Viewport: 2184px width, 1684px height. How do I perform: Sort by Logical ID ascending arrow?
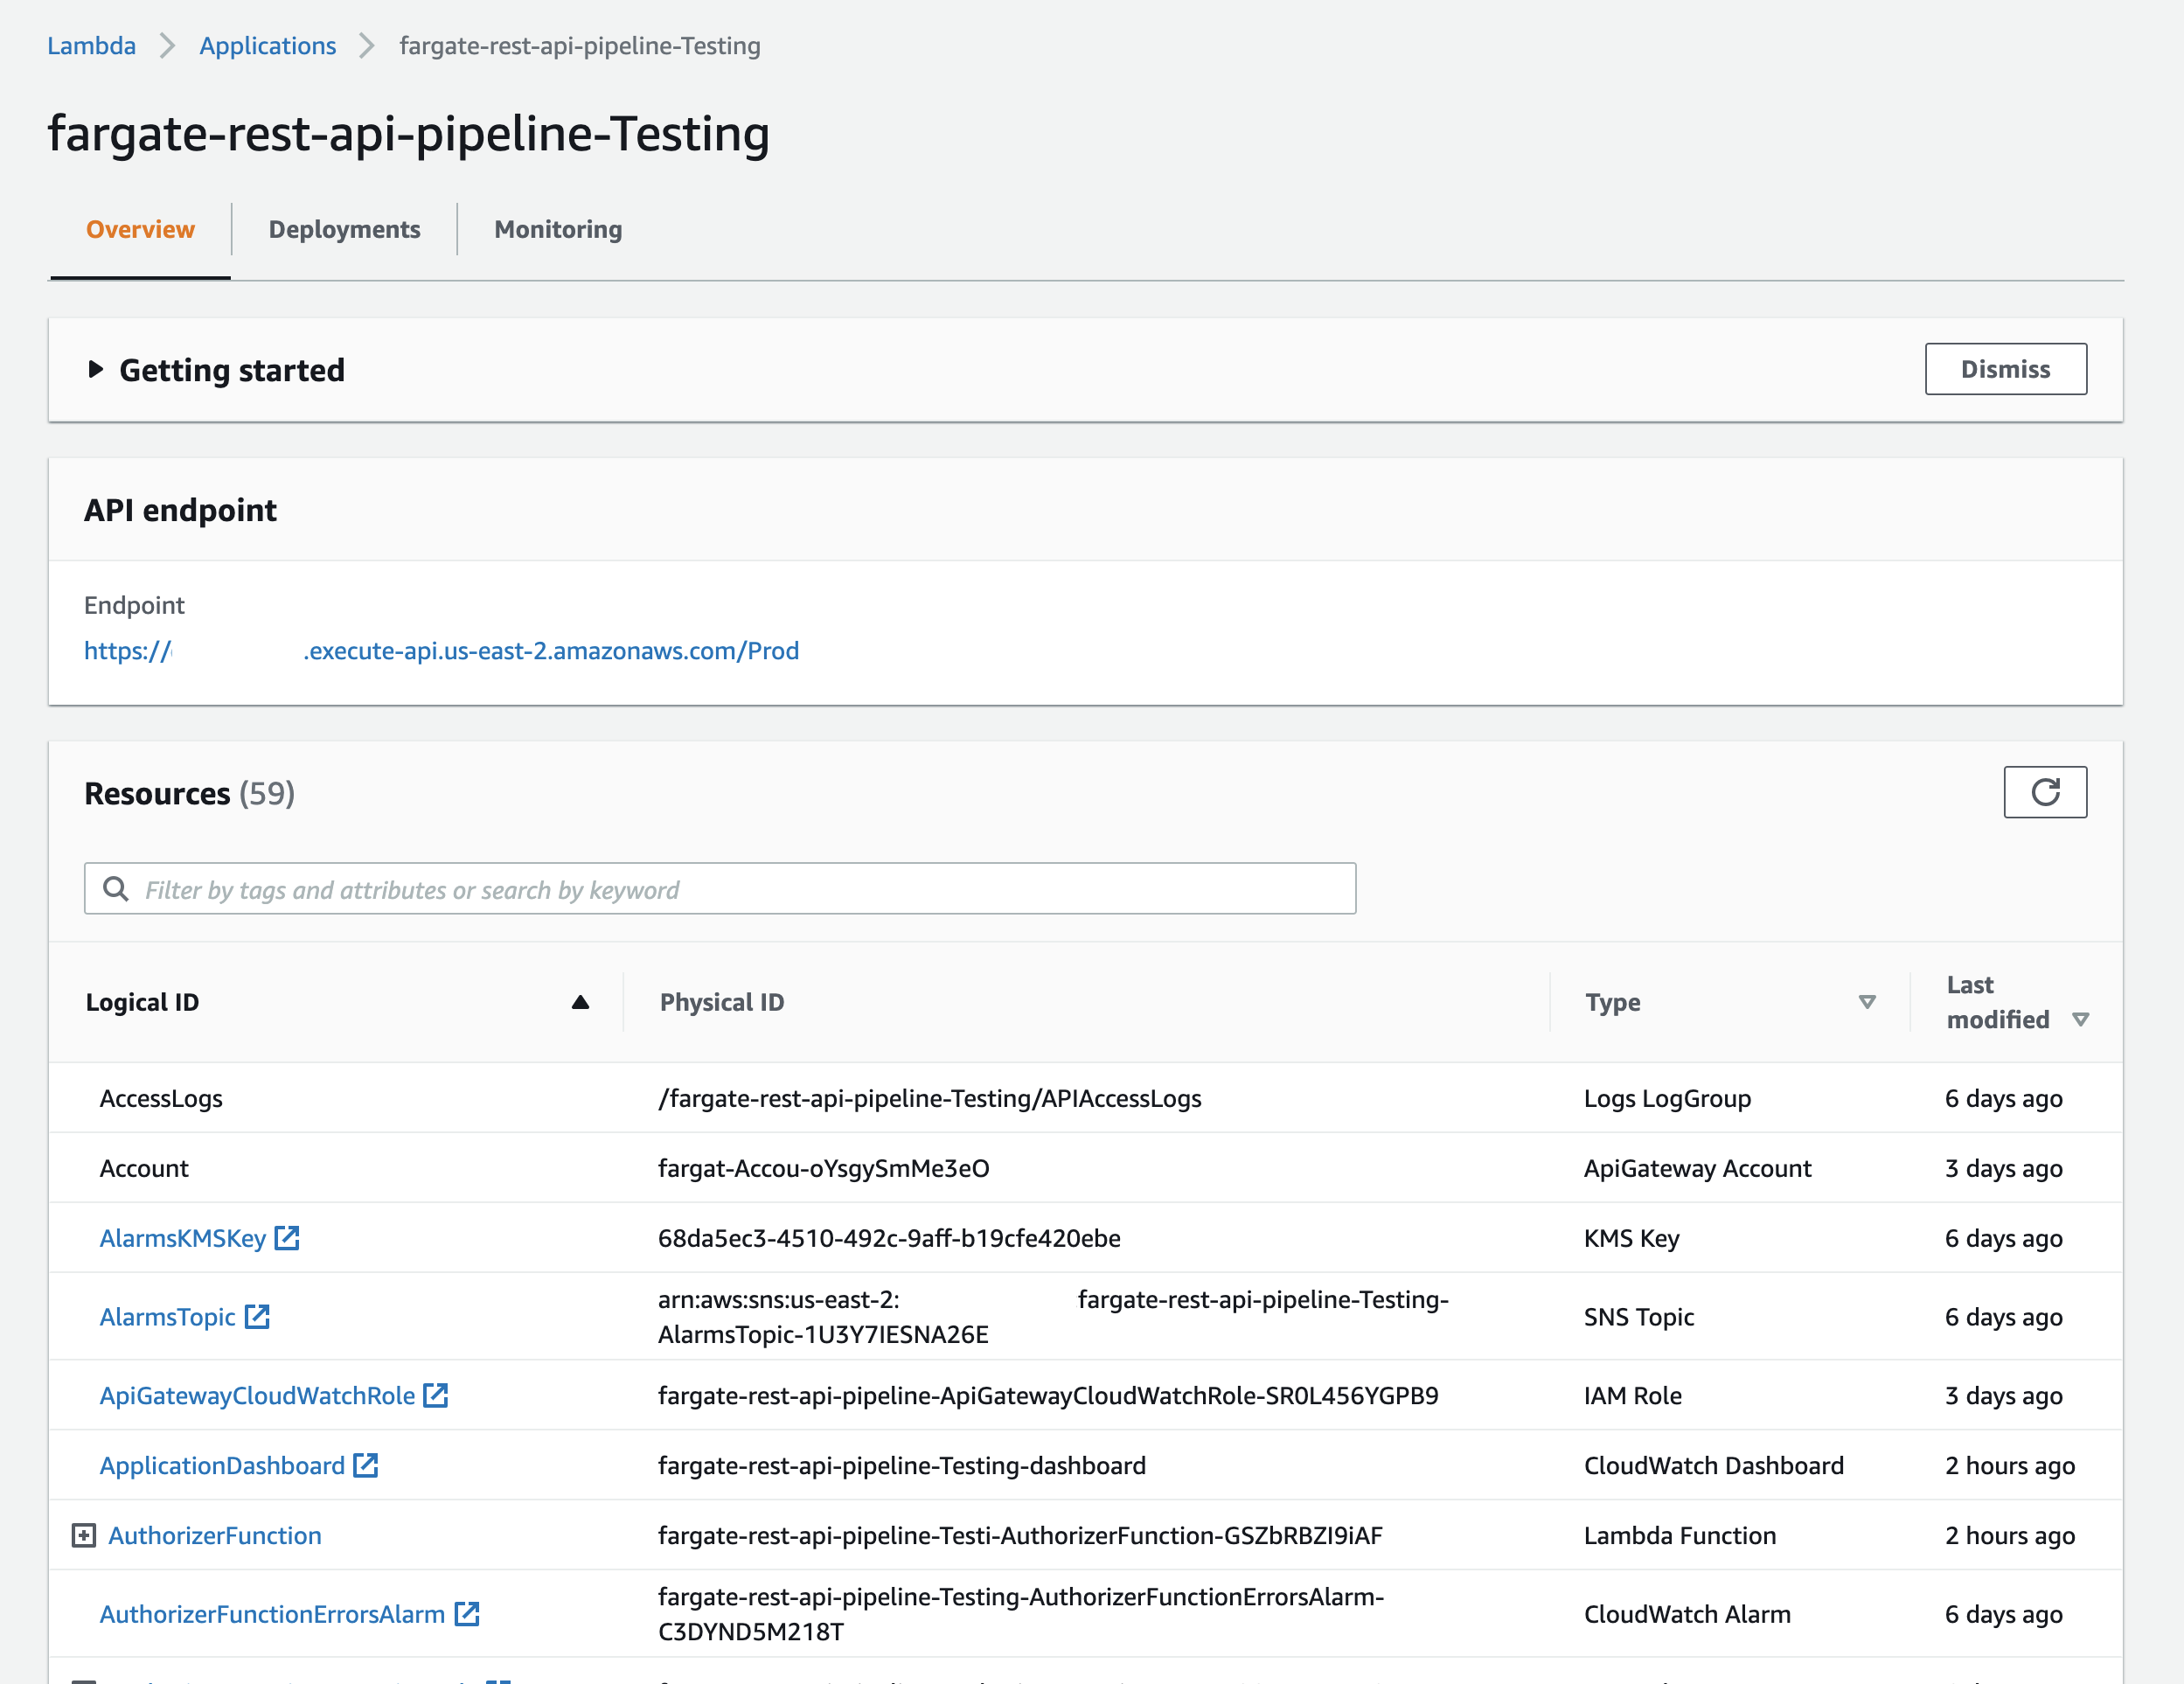point(580,1002)
